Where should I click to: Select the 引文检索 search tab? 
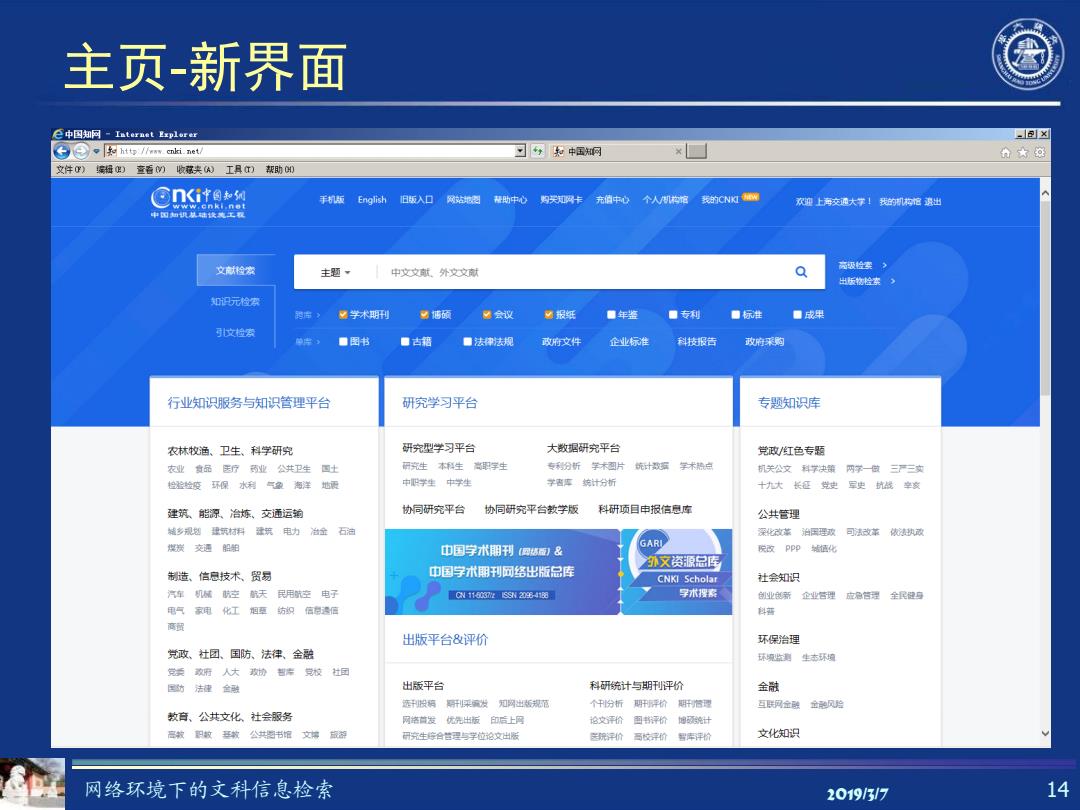pos(236,333)
